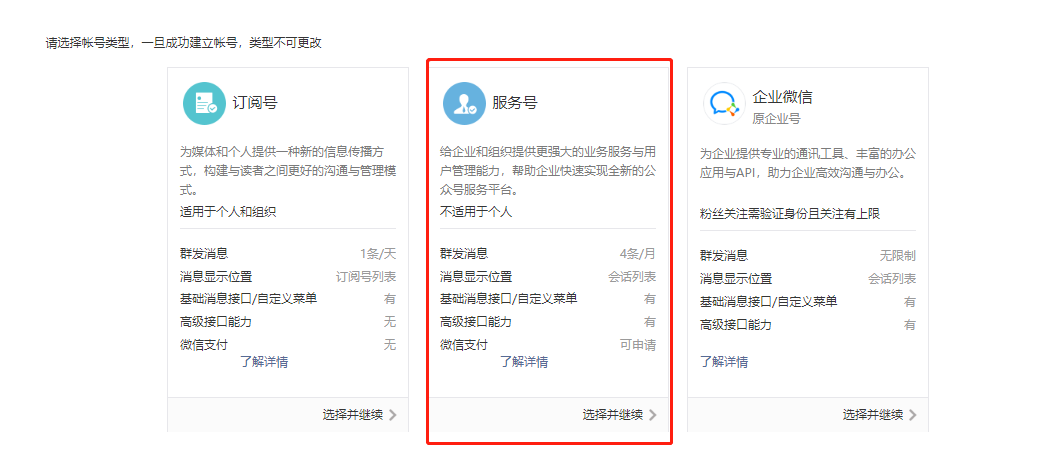
Task: Click the 订阅号 description paragraph
Action: [288, 171]
